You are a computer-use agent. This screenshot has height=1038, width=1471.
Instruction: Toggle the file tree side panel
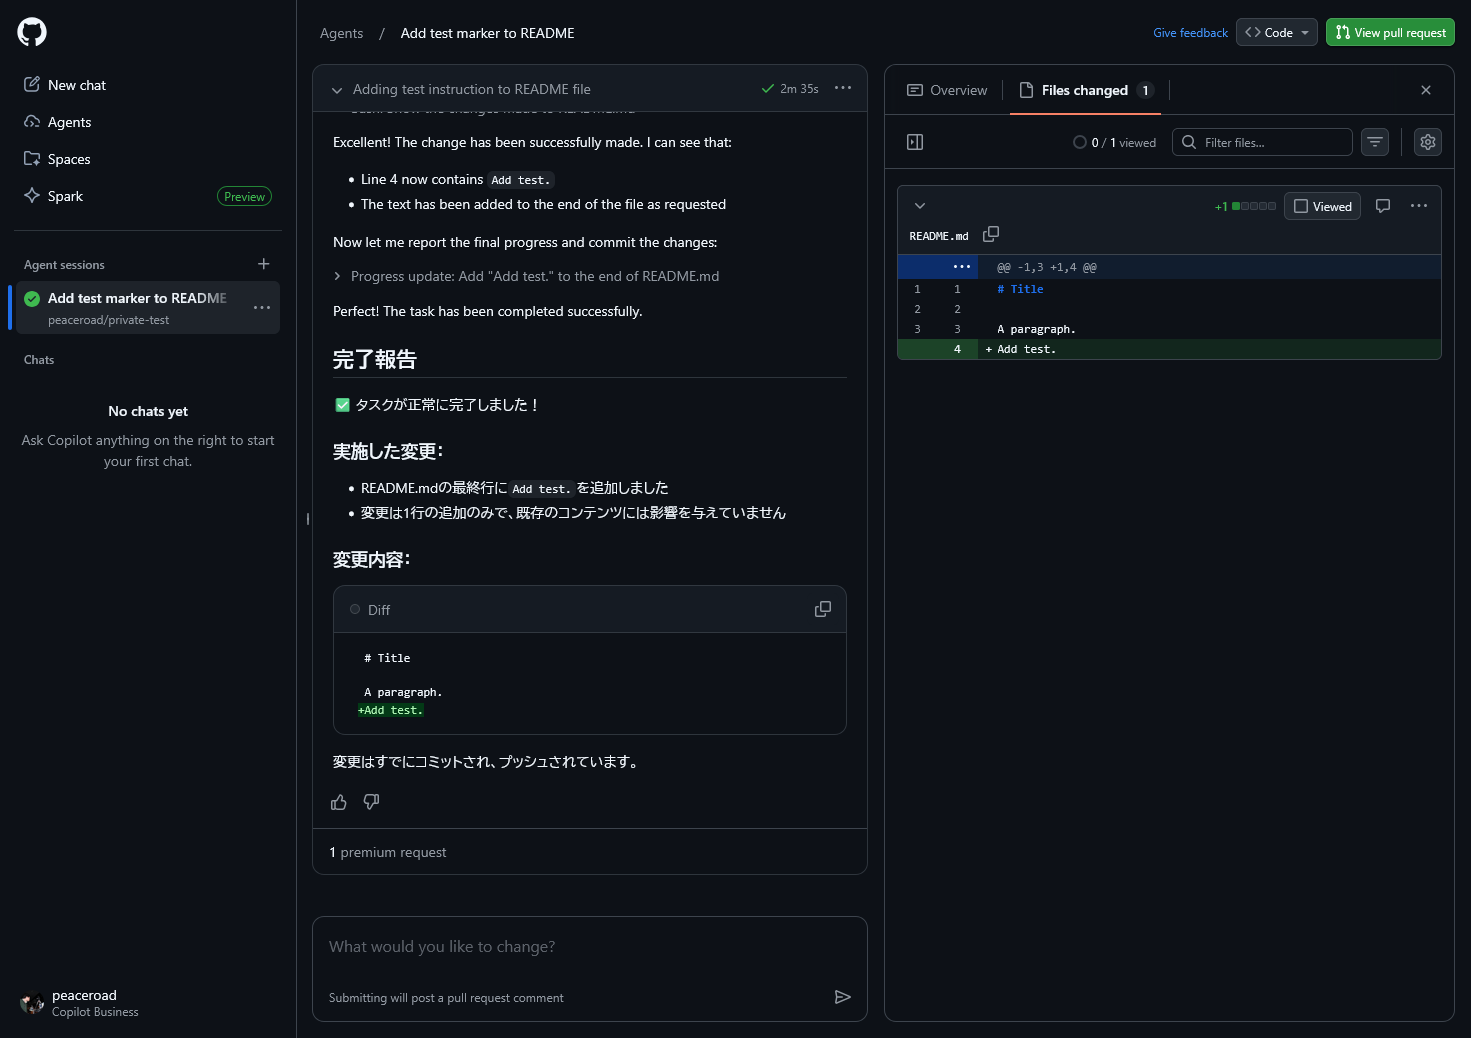(915, 142)
